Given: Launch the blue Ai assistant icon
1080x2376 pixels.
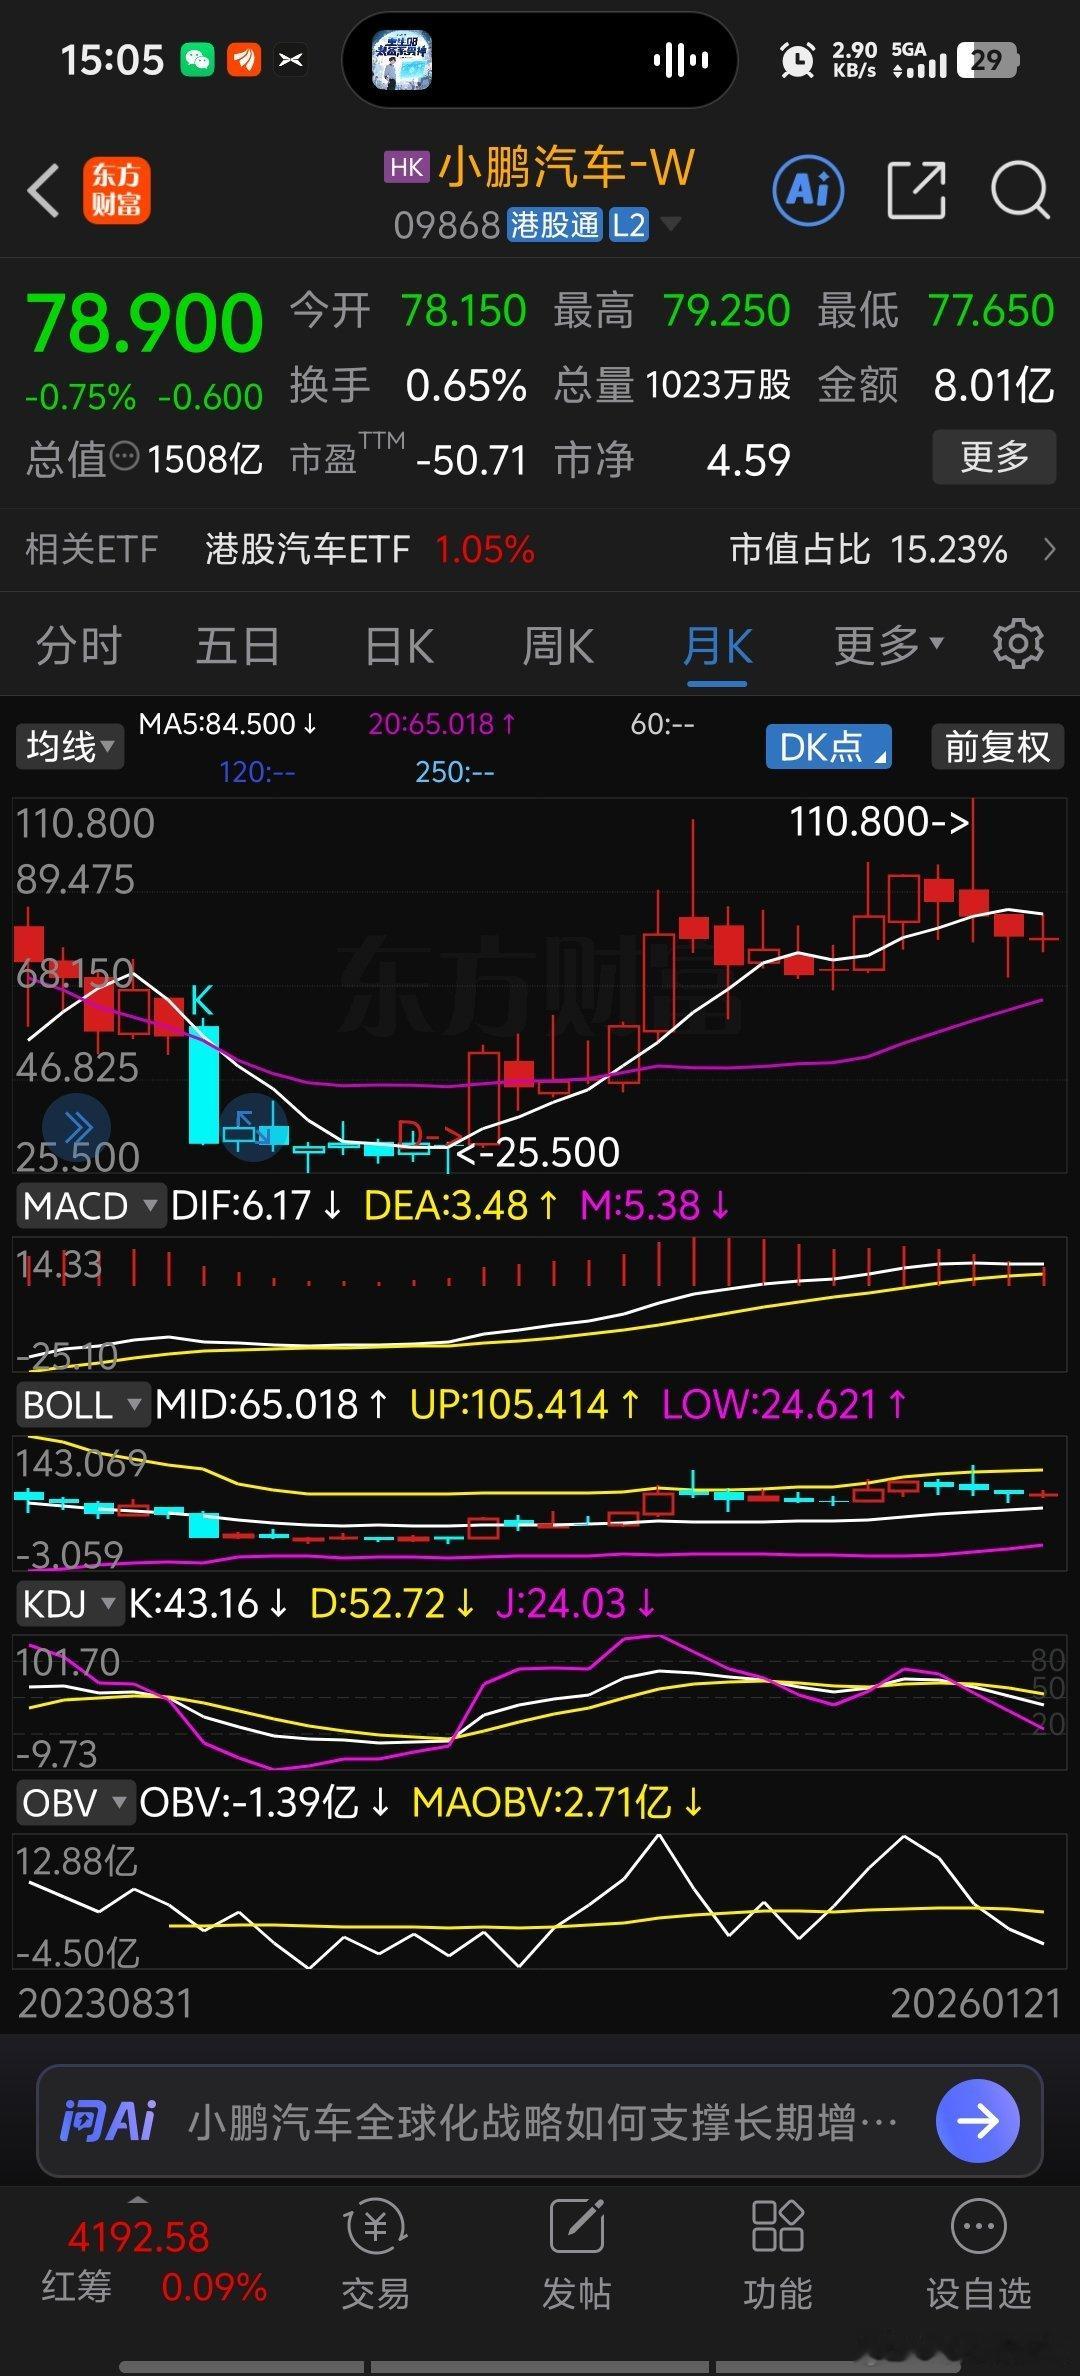Looking at the screenshot, I should click(x=808, y=190).
